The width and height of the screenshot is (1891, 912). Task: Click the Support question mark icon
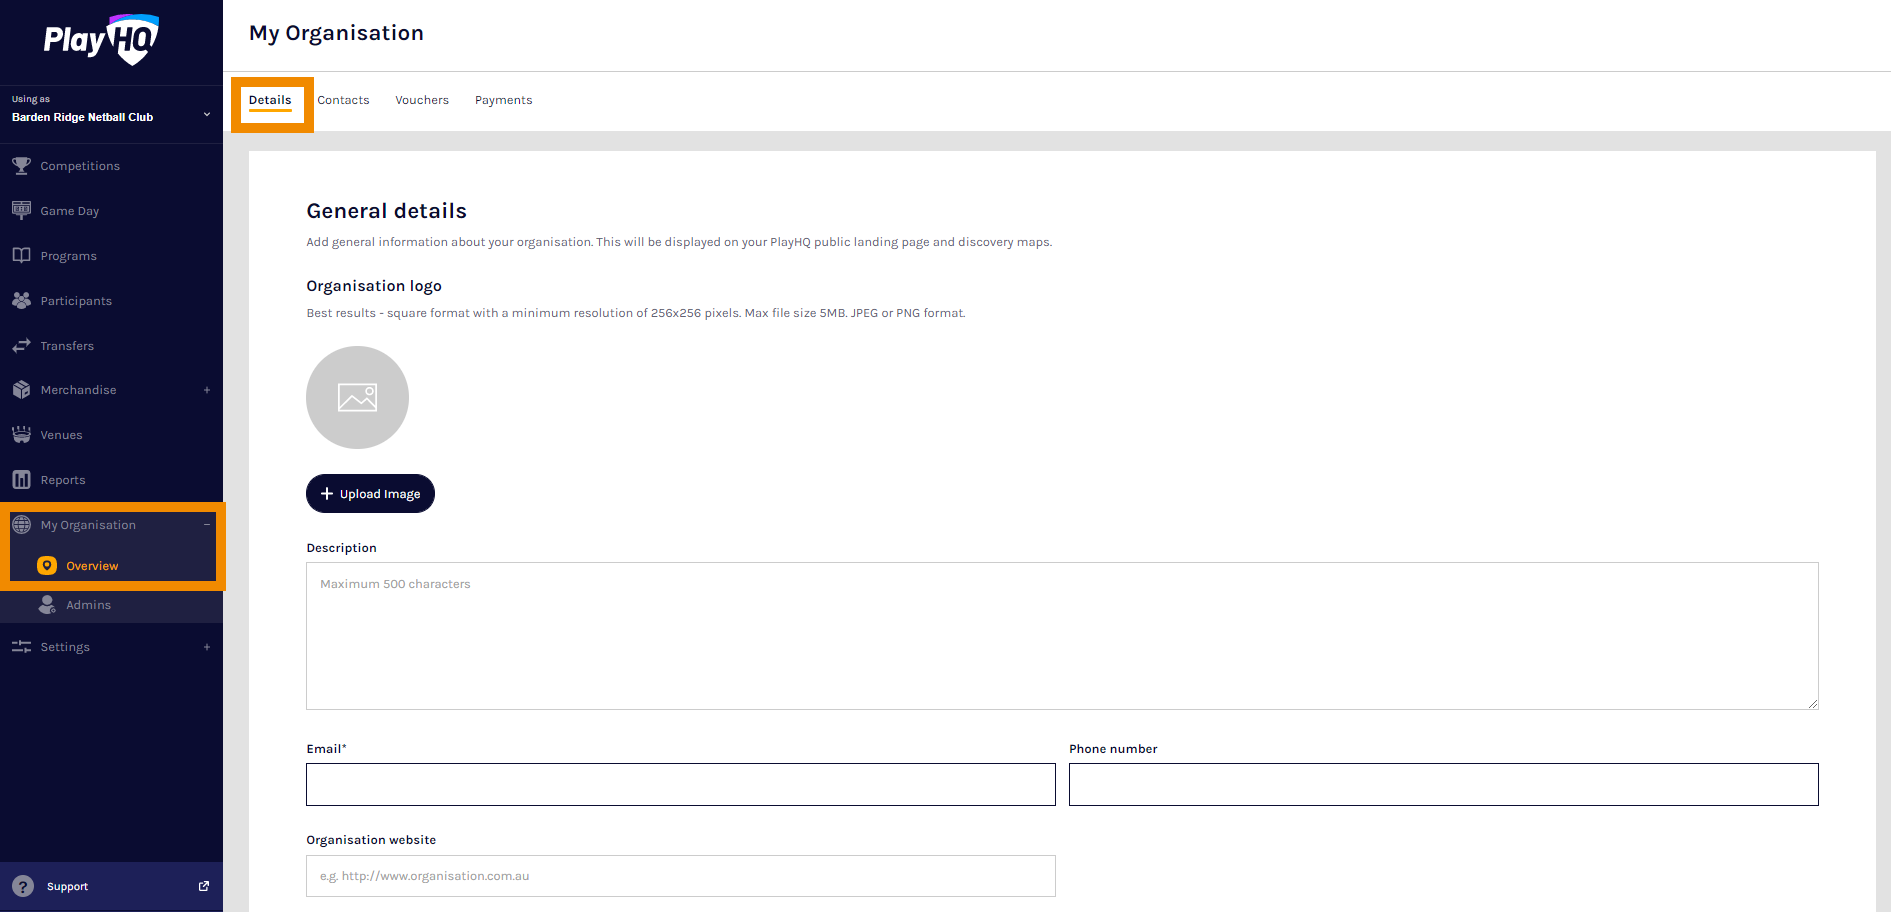click(23, 887)
